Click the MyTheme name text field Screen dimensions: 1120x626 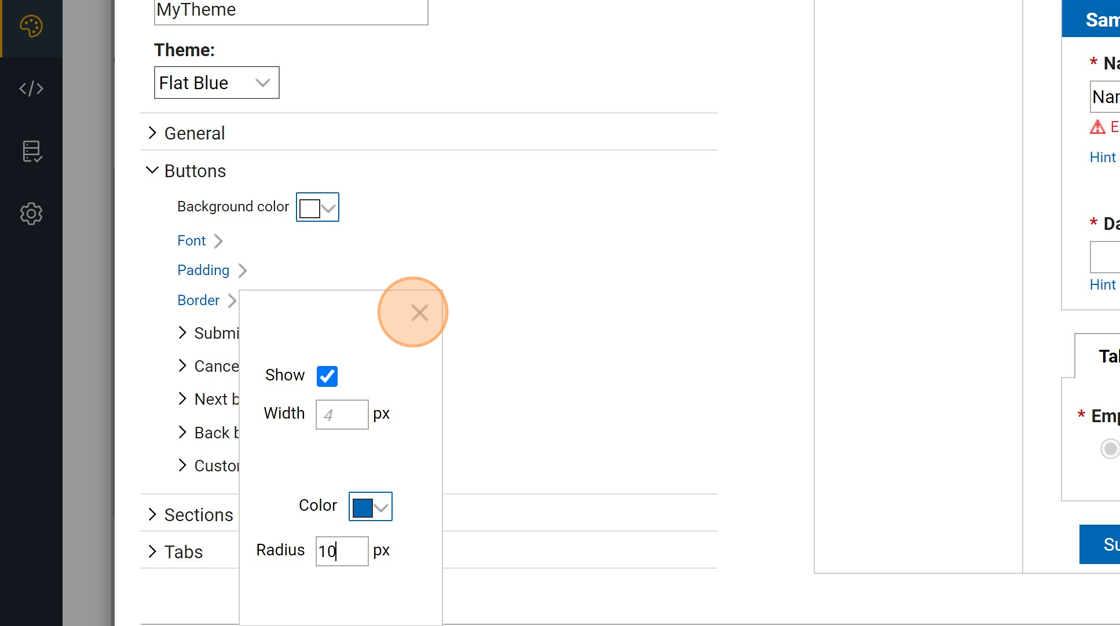290,11
